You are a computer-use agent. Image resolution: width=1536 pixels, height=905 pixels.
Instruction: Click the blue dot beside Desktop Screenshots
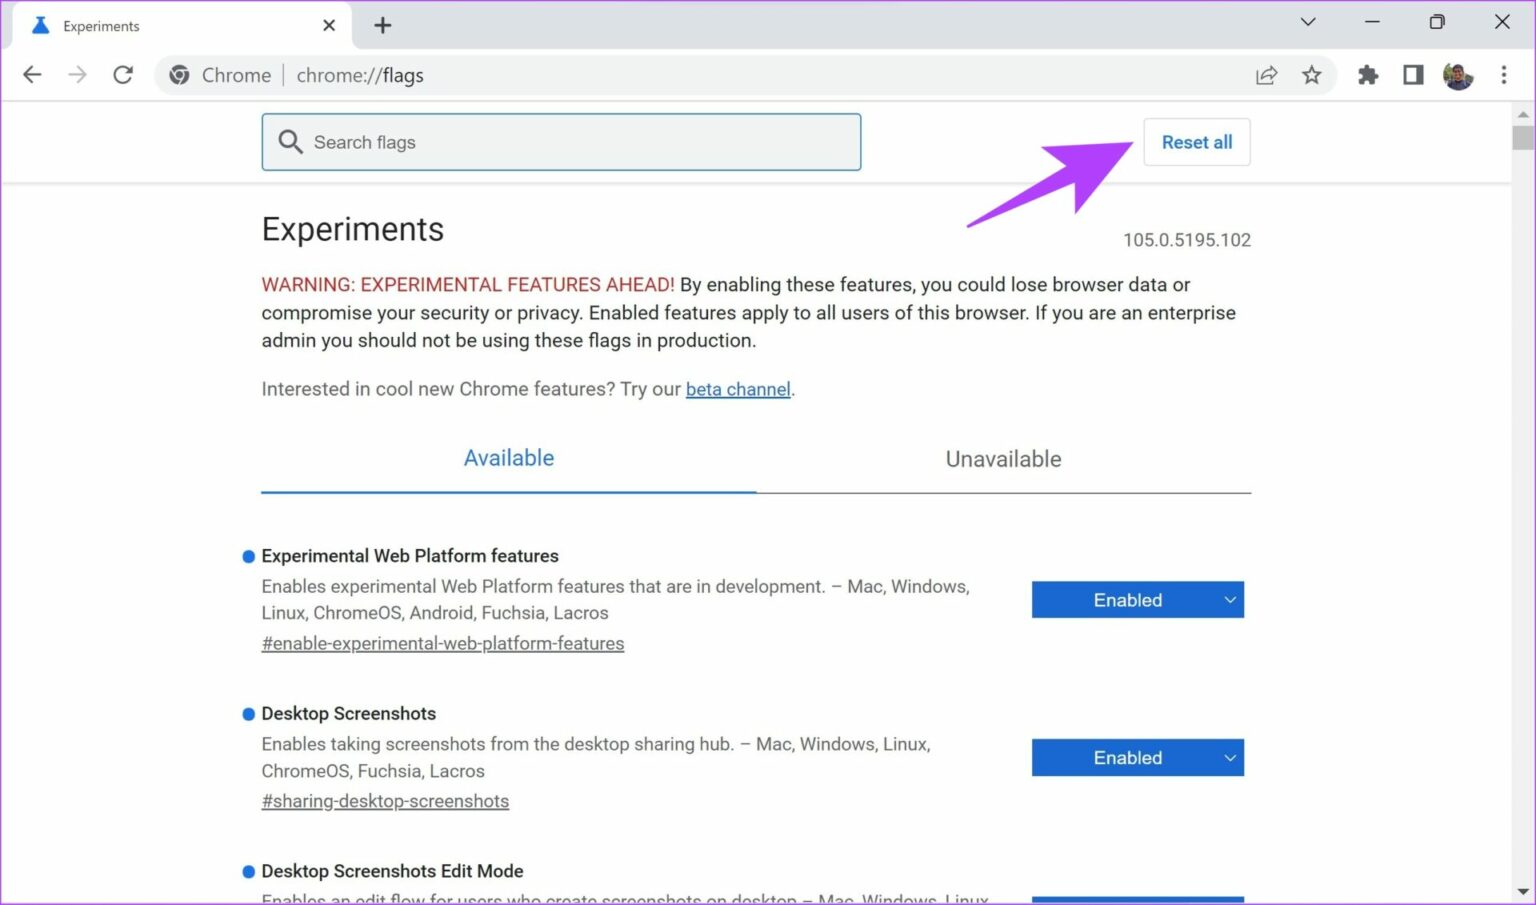pyautogui.click(x=247, y=713)
